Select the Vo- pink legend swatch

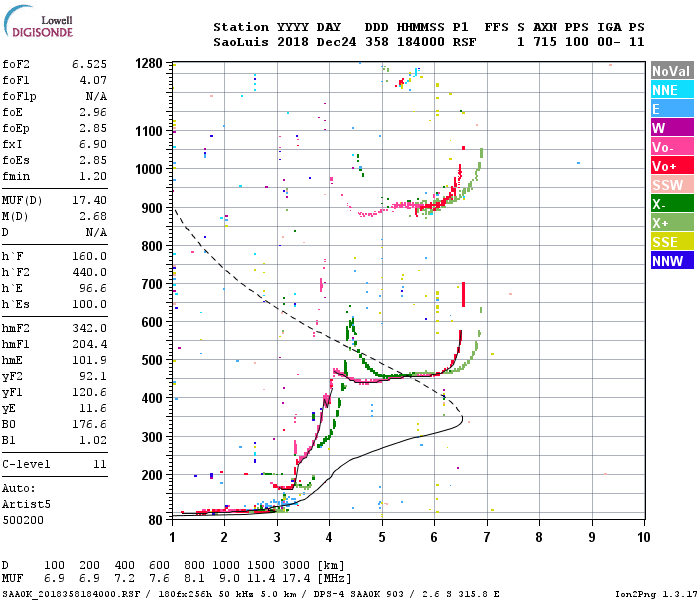click(x=672, y=146)
